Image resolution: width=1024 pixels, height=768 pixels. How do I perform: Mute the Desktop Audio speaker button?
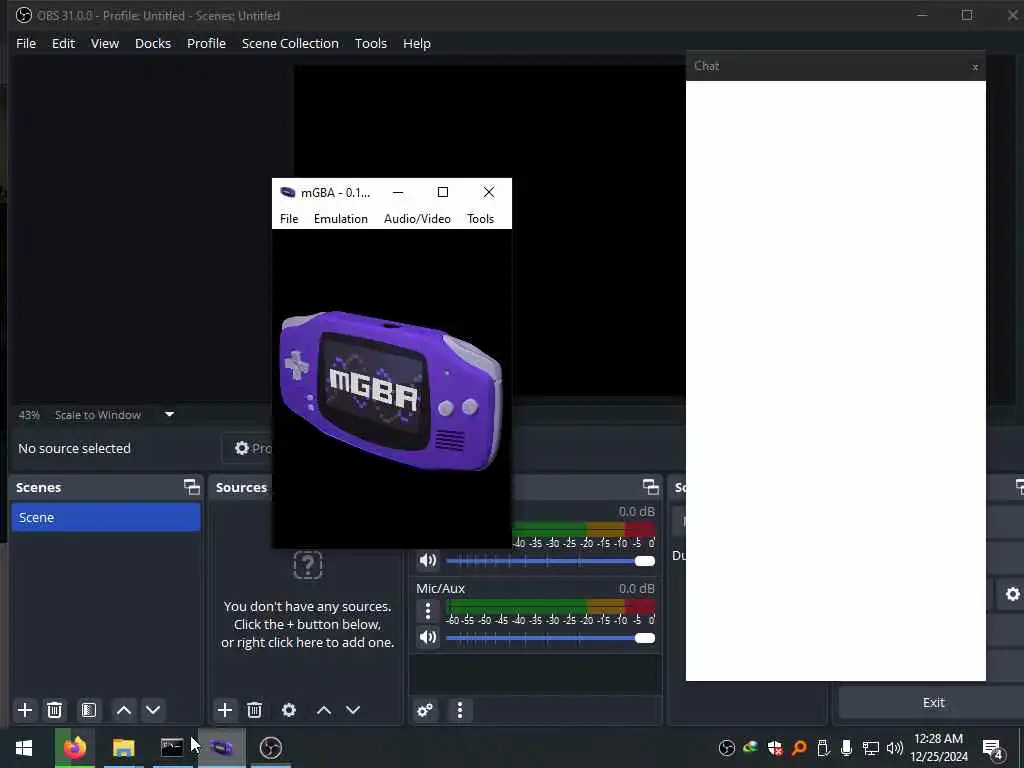point(428,560)
